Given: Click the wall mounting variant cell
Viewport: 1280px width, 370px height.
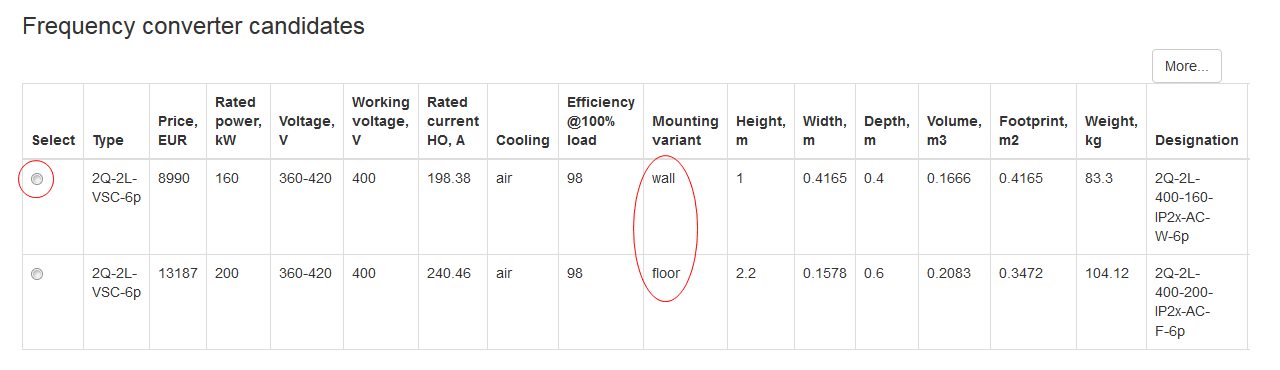Looking at the screenshot, I should [664, 179].
